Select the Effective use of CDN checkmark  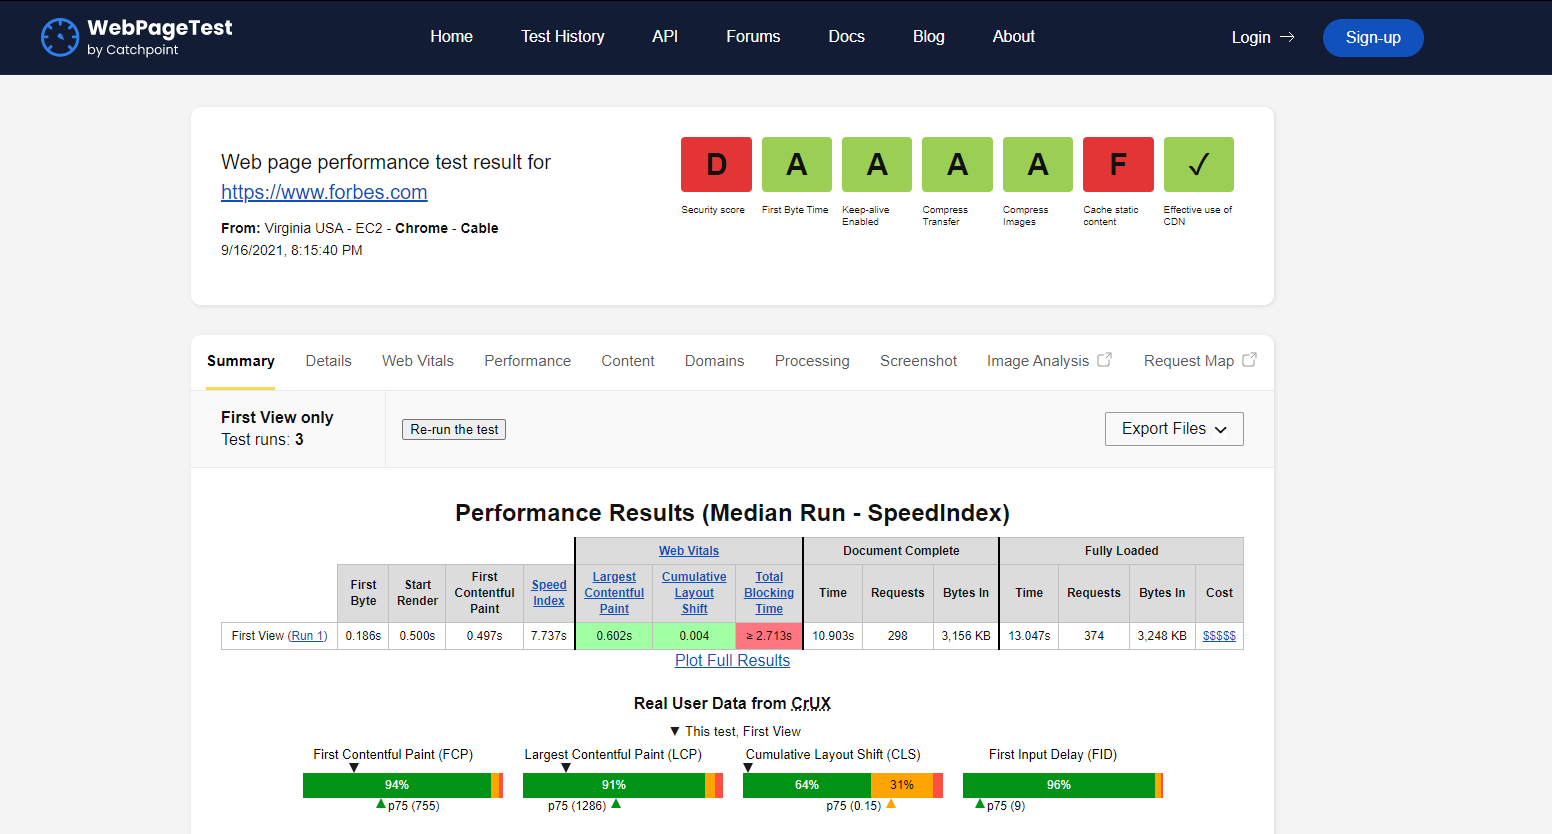pyautogui.click(x=1199, y=164)
